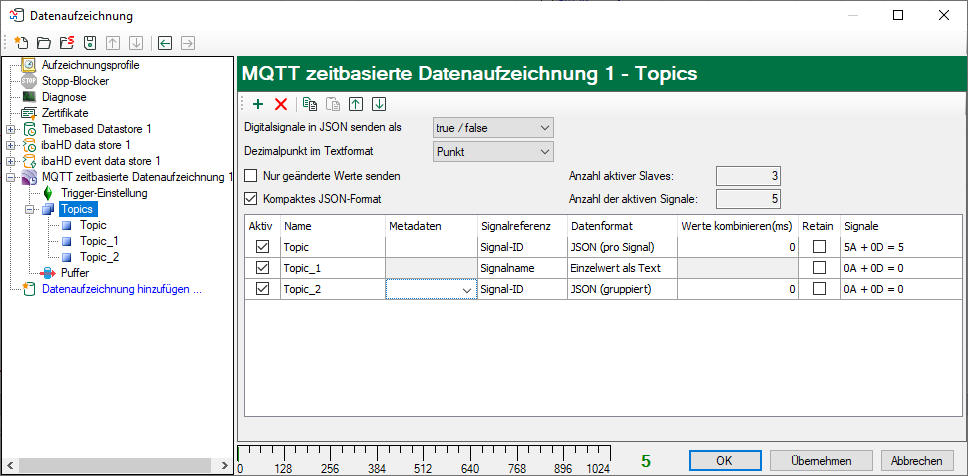Enable Retain checkbox for Topic_1 row
968x476 pixels.
(819, 268)
